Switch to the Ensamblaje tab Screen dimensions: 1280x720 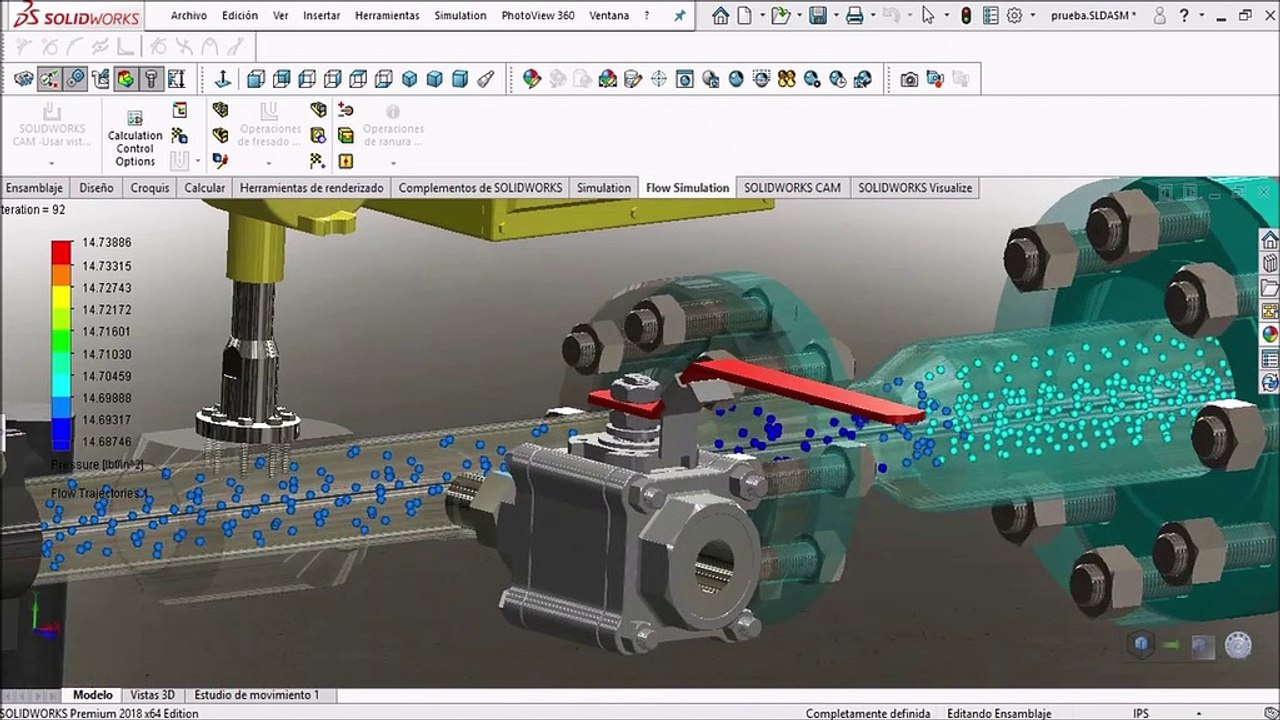coord(35,188)
